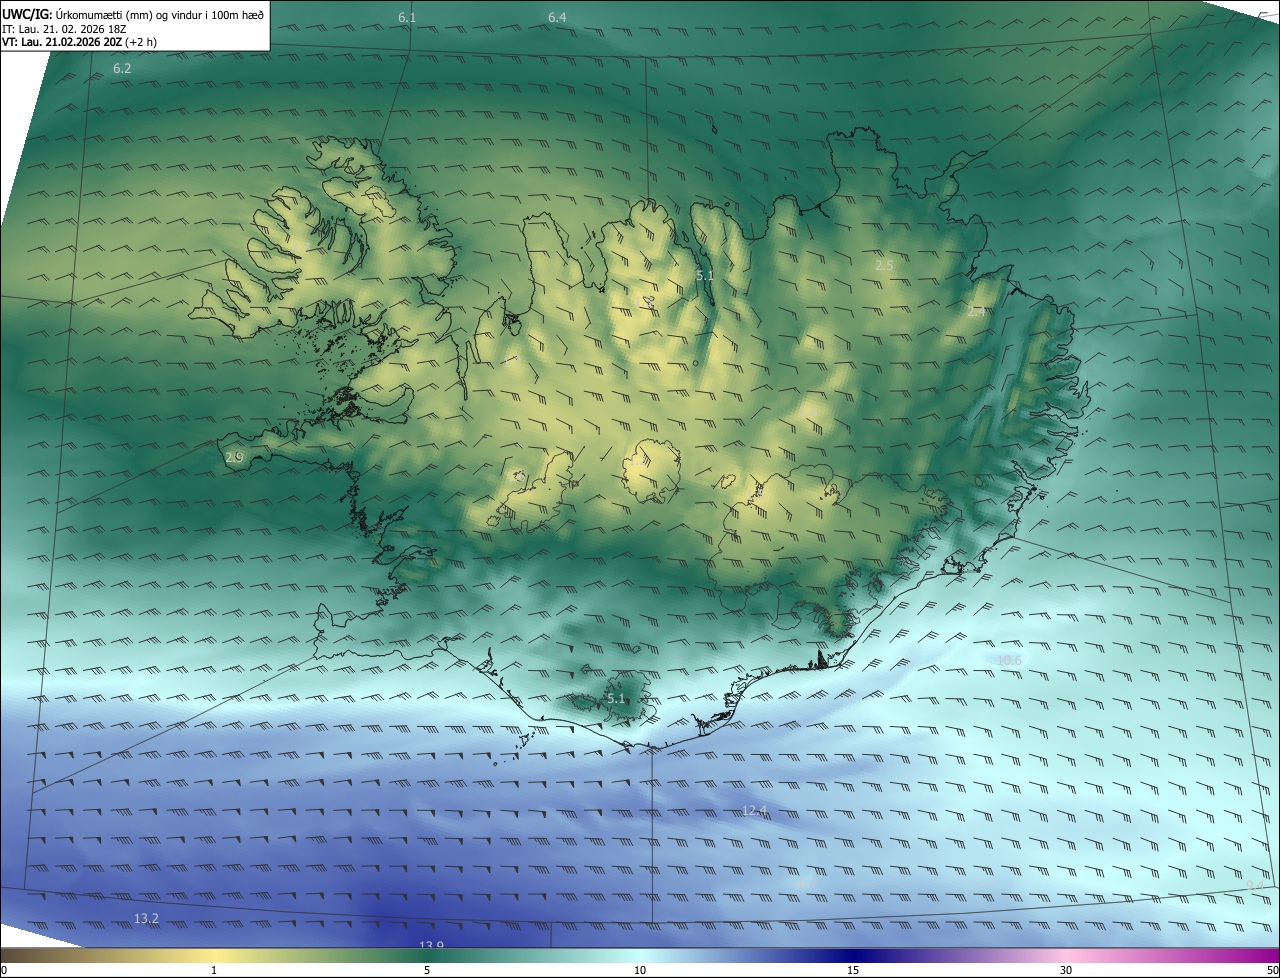Click the 10.6 value label offshore southeast

point(1009,660)
